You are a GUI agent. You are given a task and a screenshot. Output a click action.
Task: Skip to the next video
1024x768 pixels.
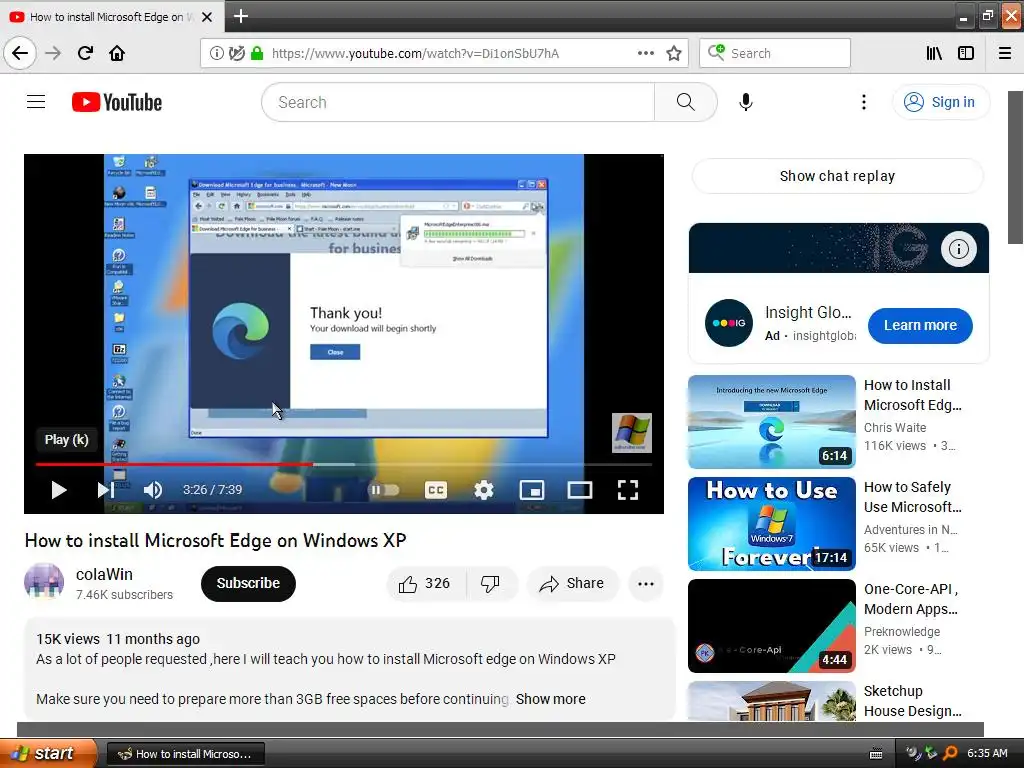(106, 490)
